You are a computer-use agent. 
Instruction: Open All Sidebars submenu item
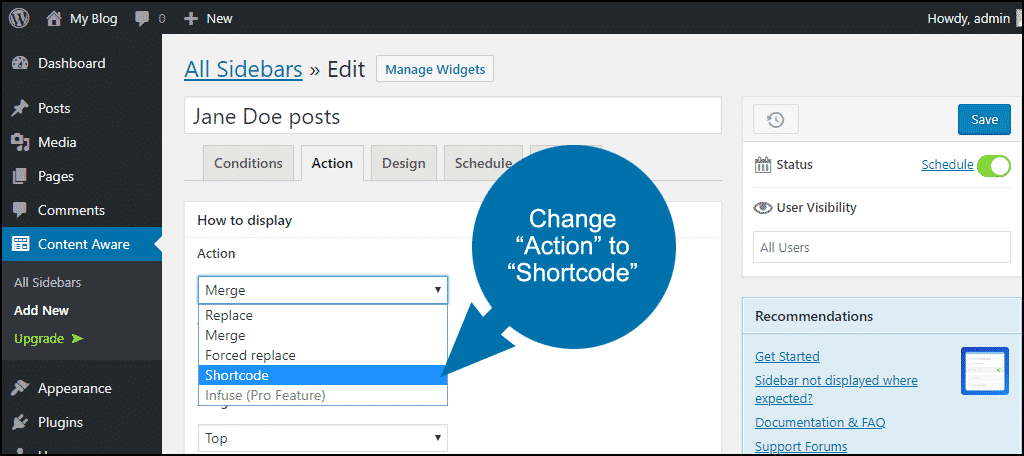point(48,283)
